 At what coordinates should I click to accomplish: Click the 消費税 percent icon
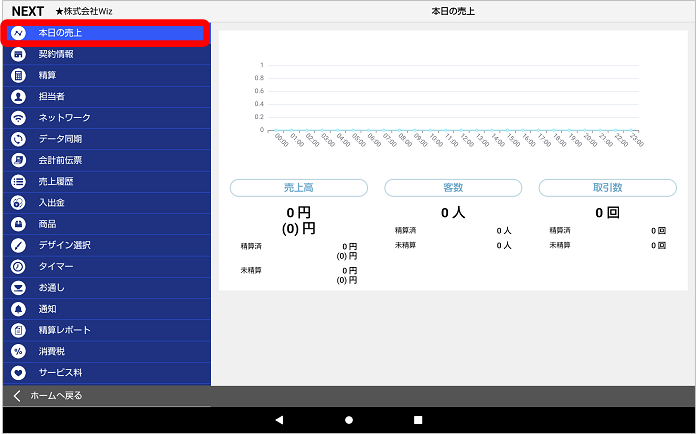pos(18,351)
